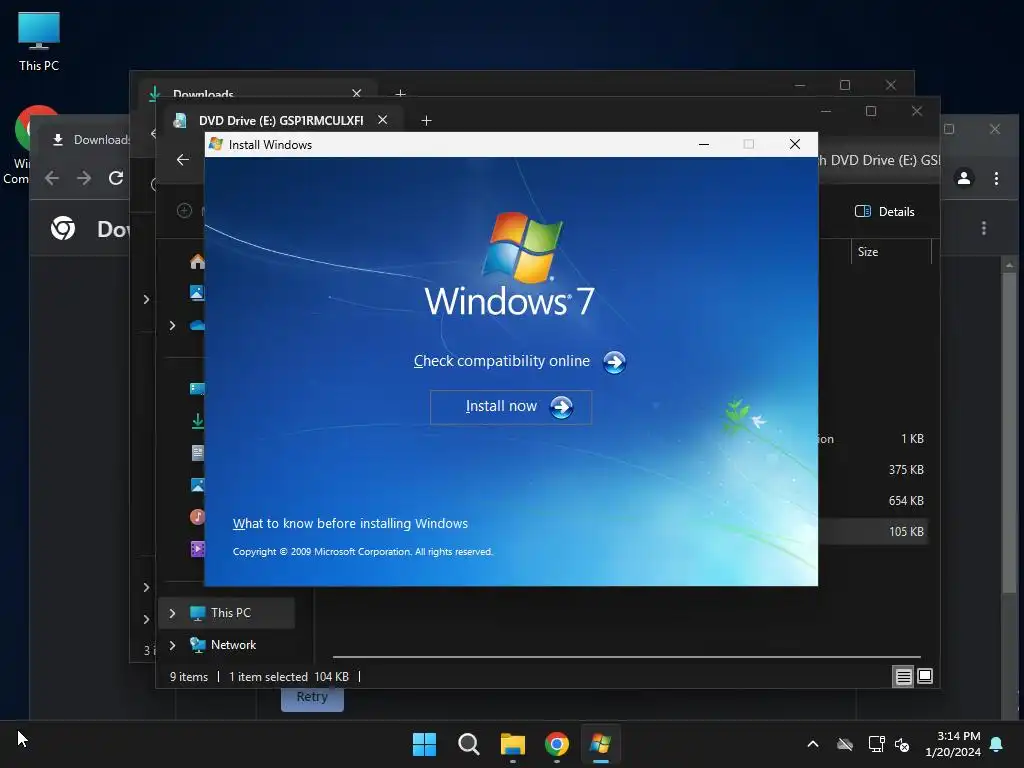Select the 1 KB file row
1024x768 pixels.
coord(872,439)
